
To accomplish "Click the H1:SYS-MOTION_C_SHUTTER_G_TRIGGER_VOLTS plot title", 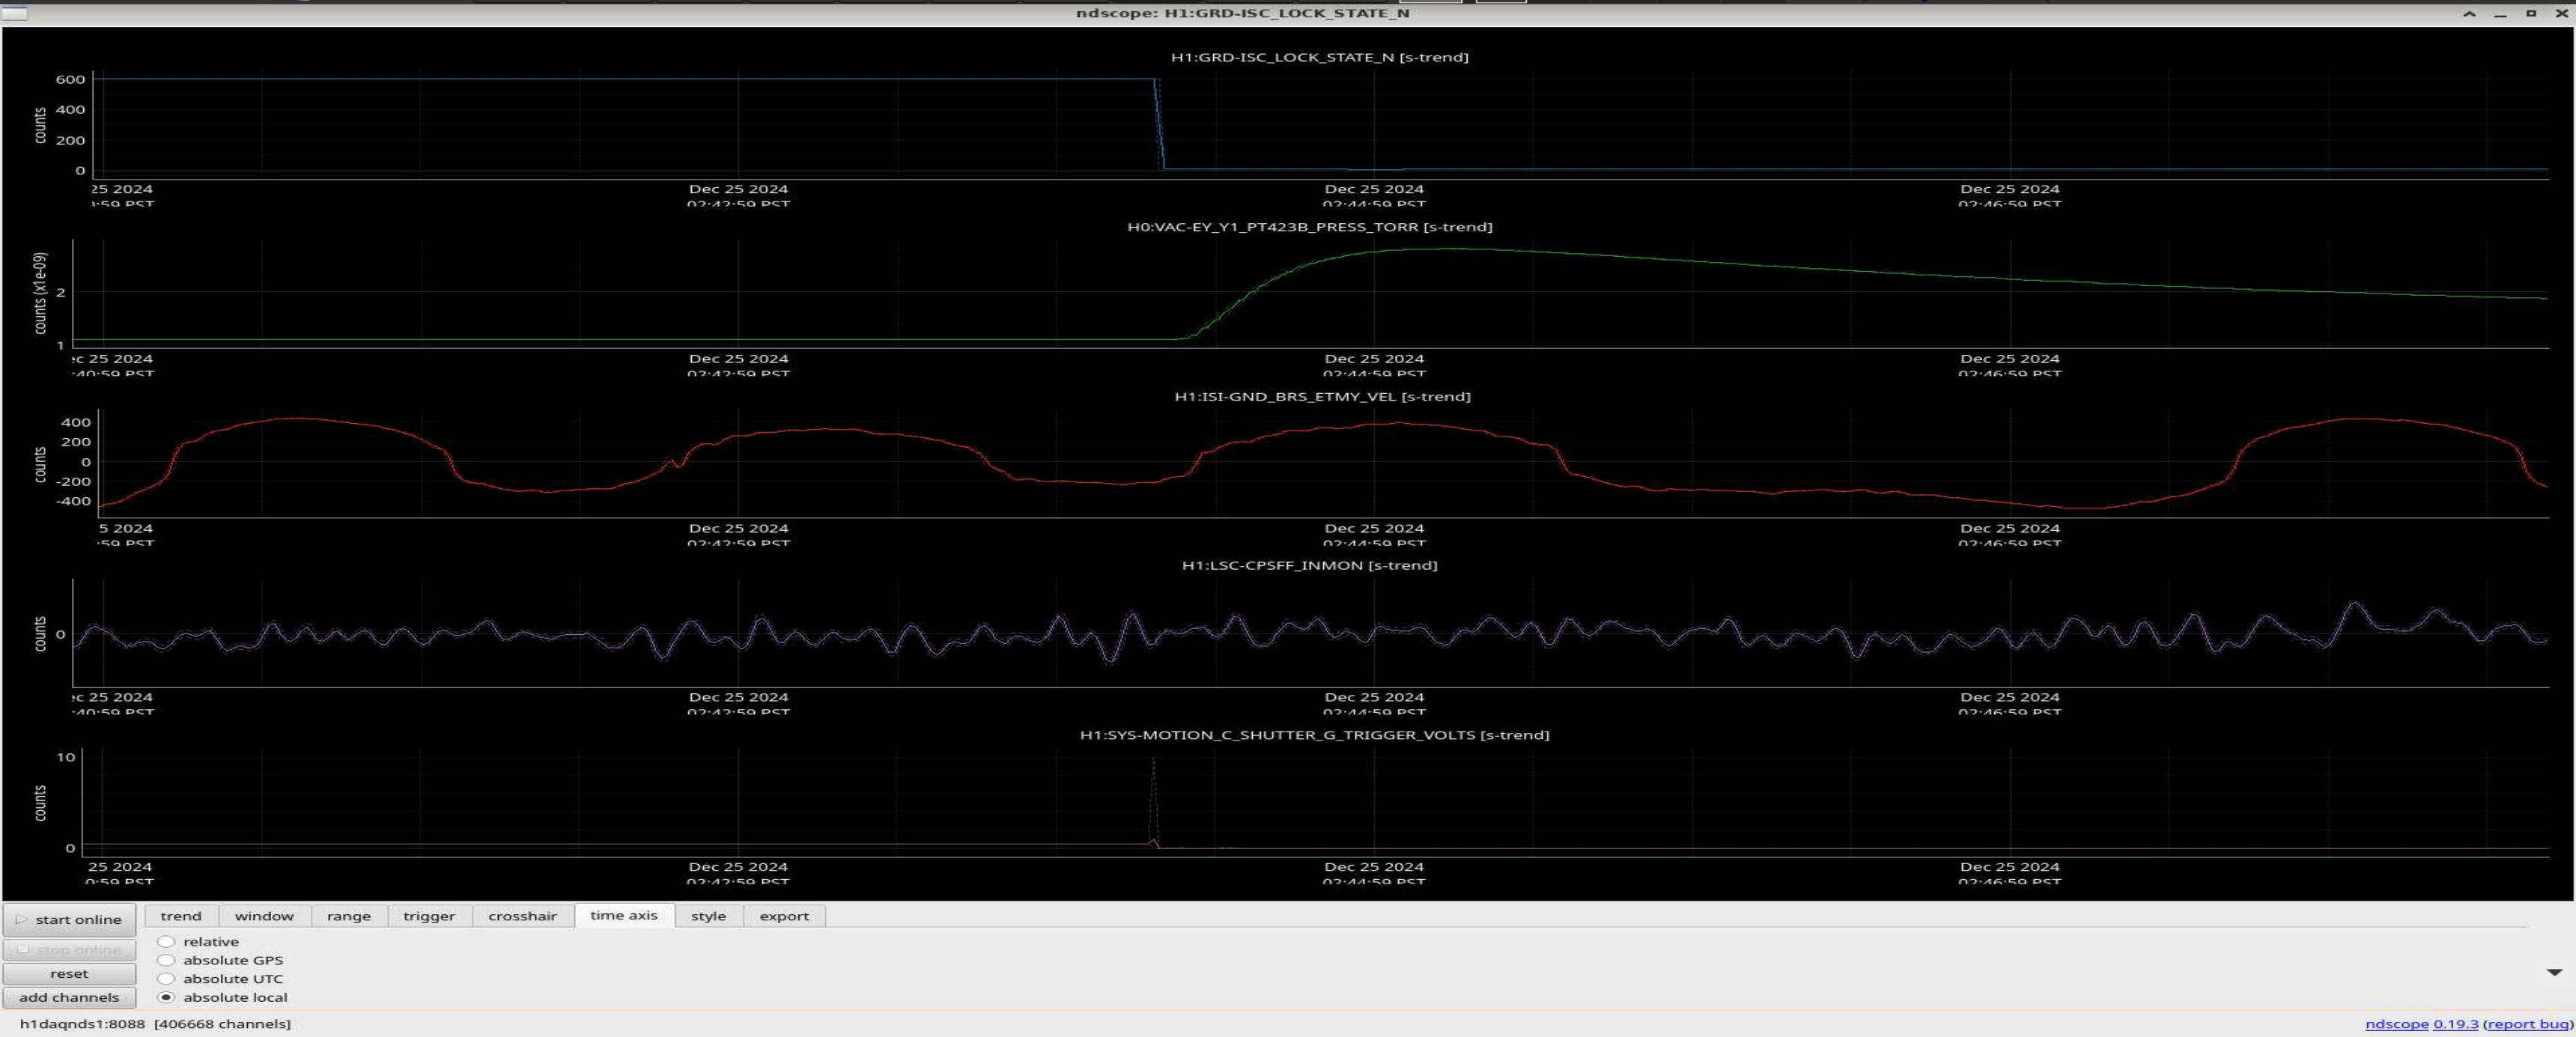I will (x=1314, y=735).
